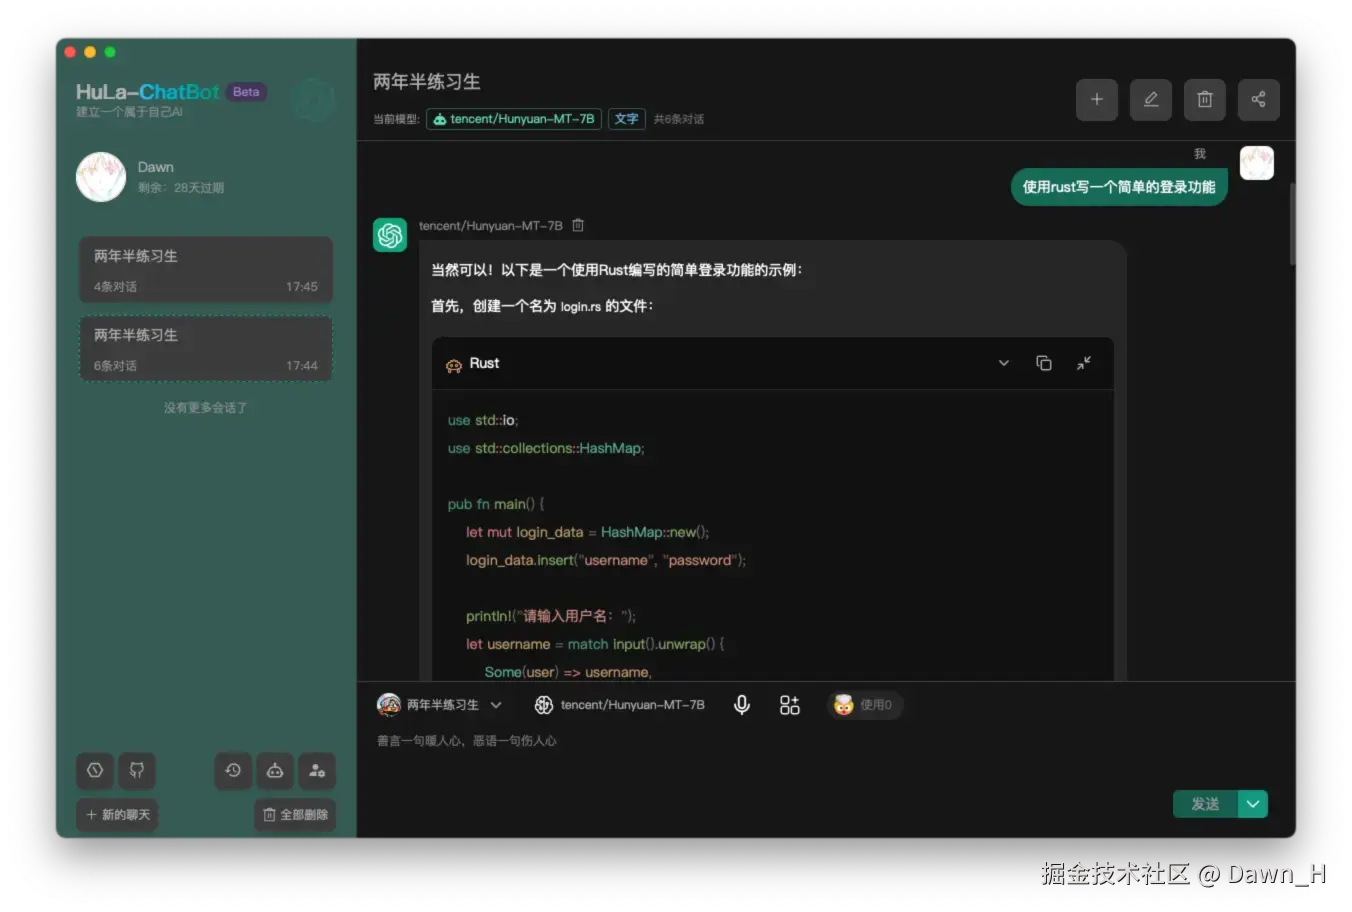Click the chat scrollbar on the right

[1292, 223]
